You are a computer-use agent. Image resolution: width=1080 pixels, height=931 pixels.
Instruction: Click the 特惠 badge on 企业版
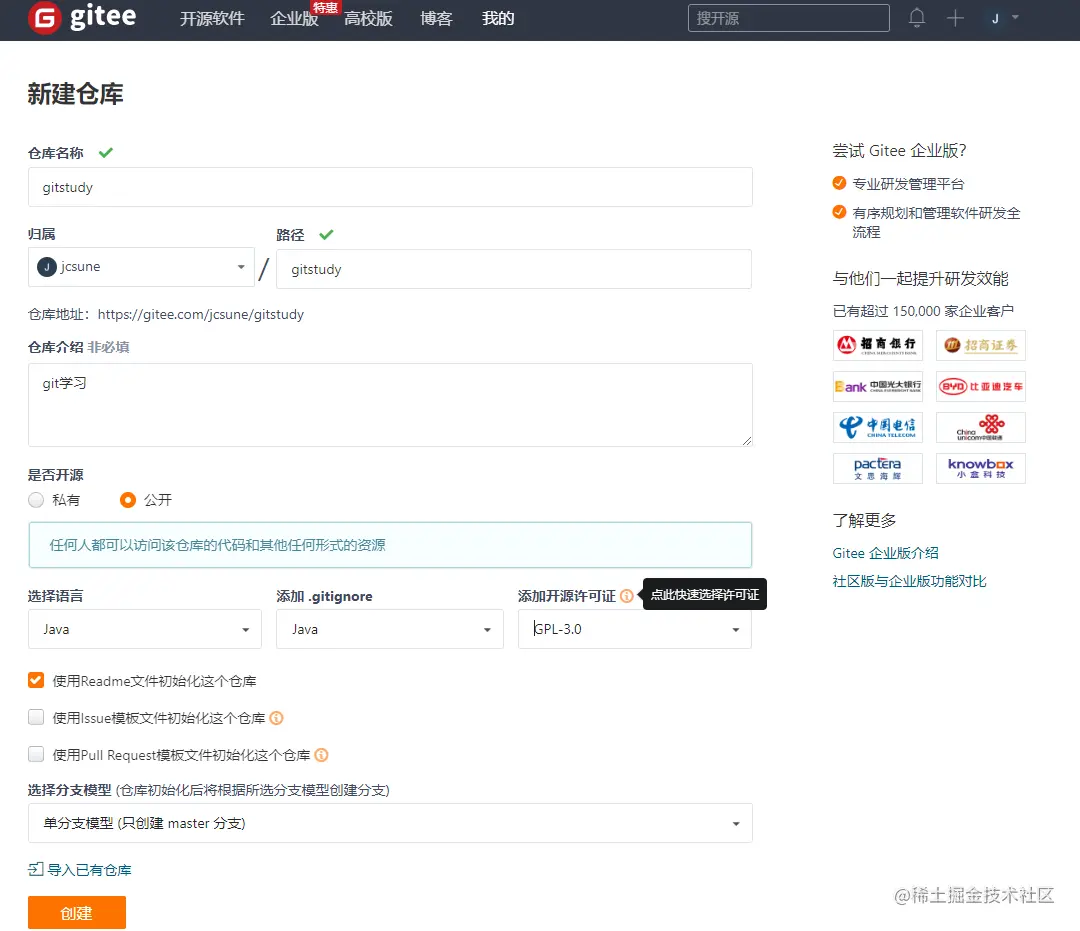(x=325, y=8)
